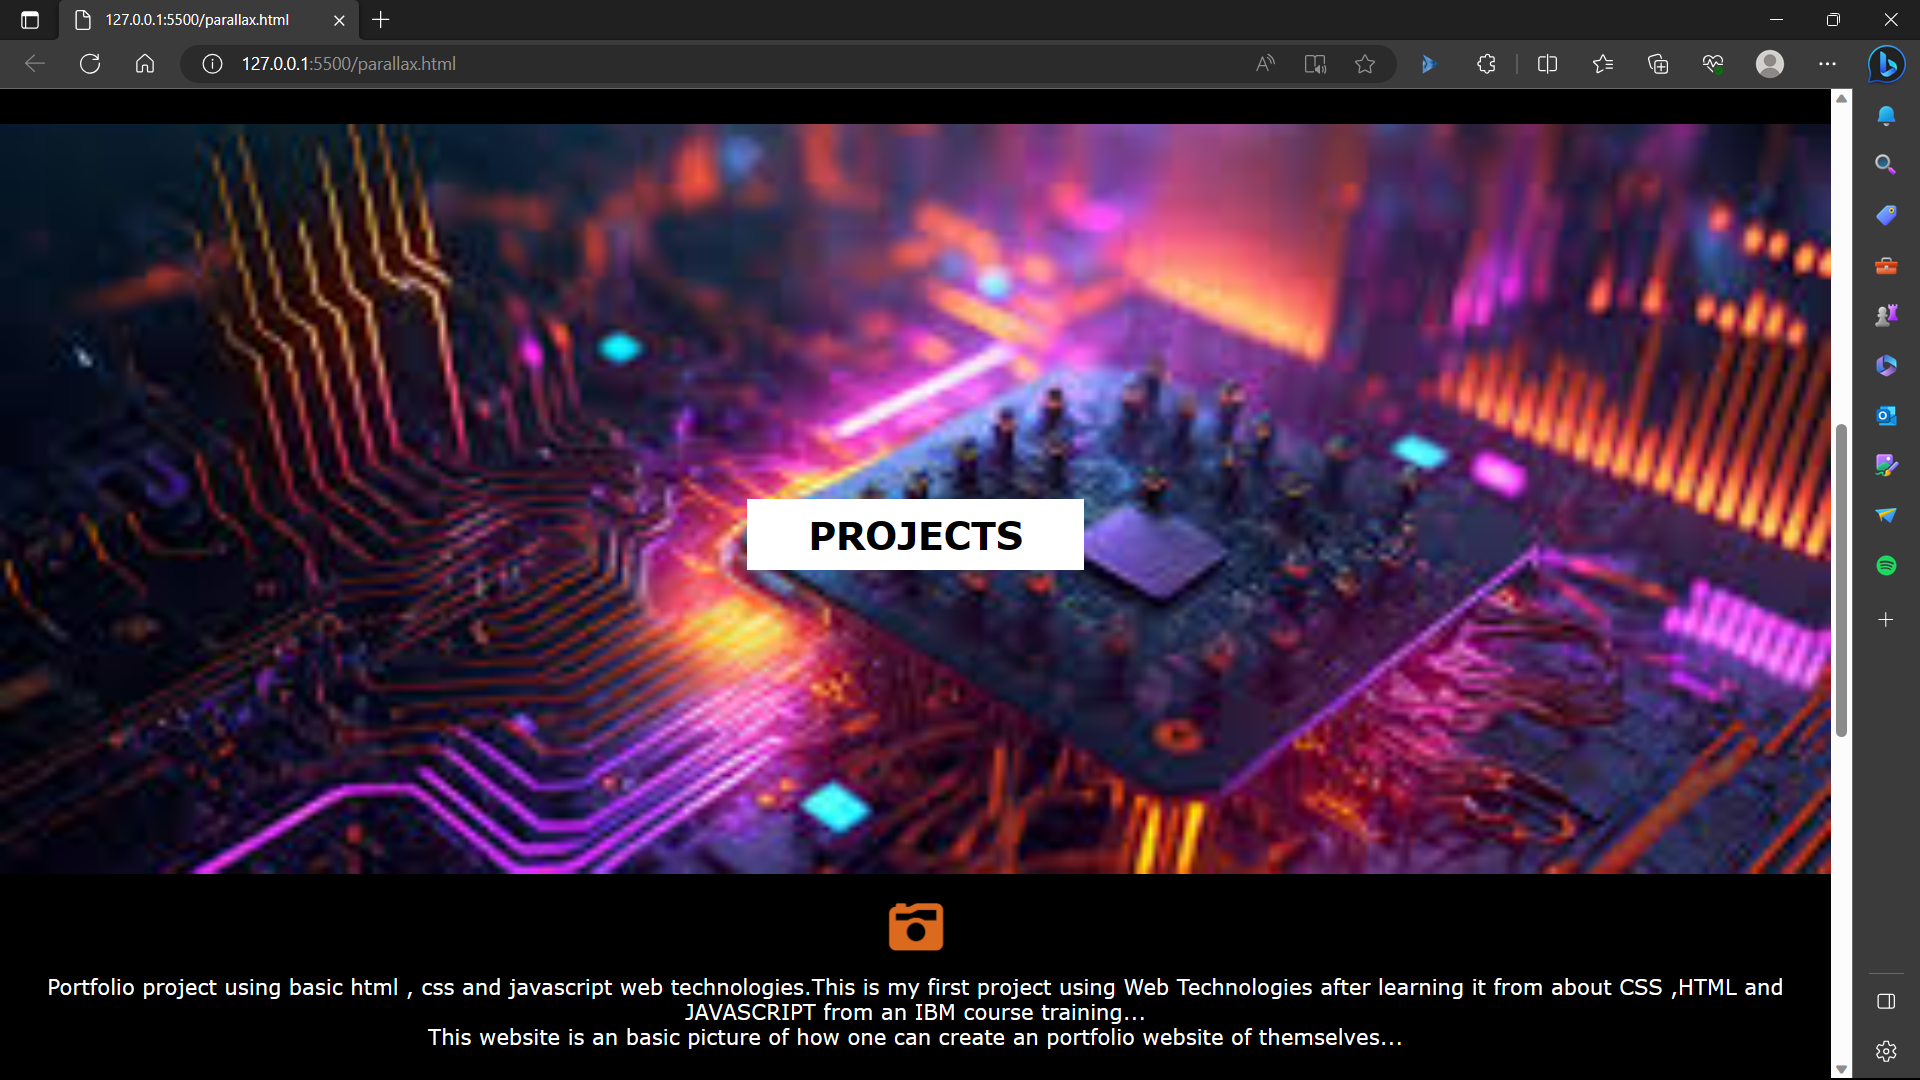This screenshot has width=1920, height=1080.
Task: Open the tab actions menu
Action: click(30, 20)
